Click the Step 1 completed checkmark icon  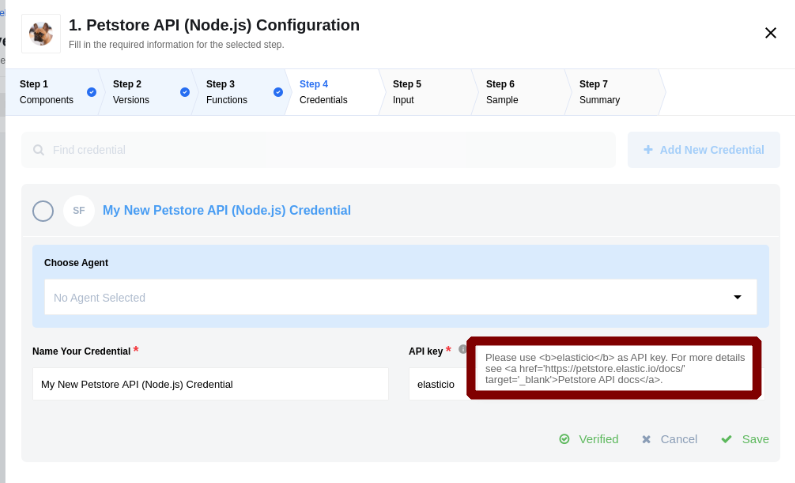pos(91,92)
